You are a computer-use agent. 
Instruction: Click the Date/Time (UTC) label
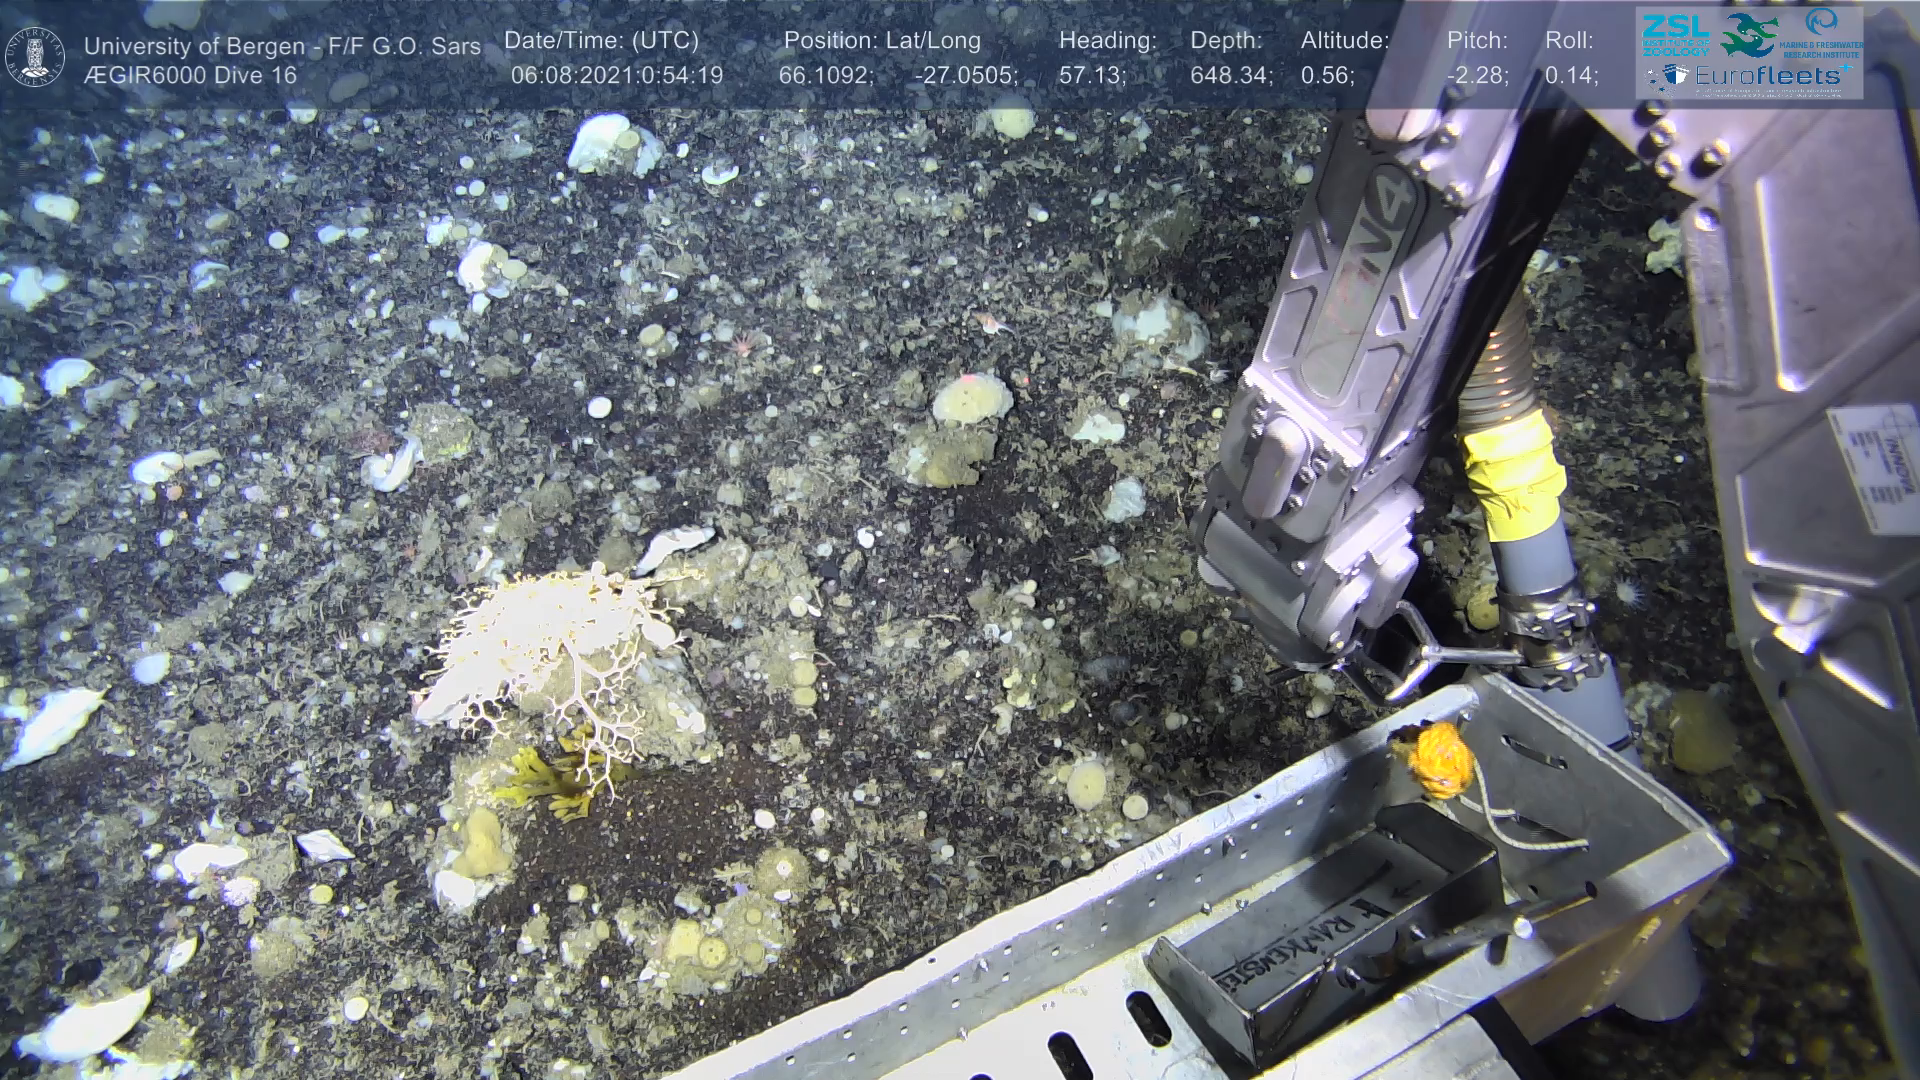tap(601, 41)
